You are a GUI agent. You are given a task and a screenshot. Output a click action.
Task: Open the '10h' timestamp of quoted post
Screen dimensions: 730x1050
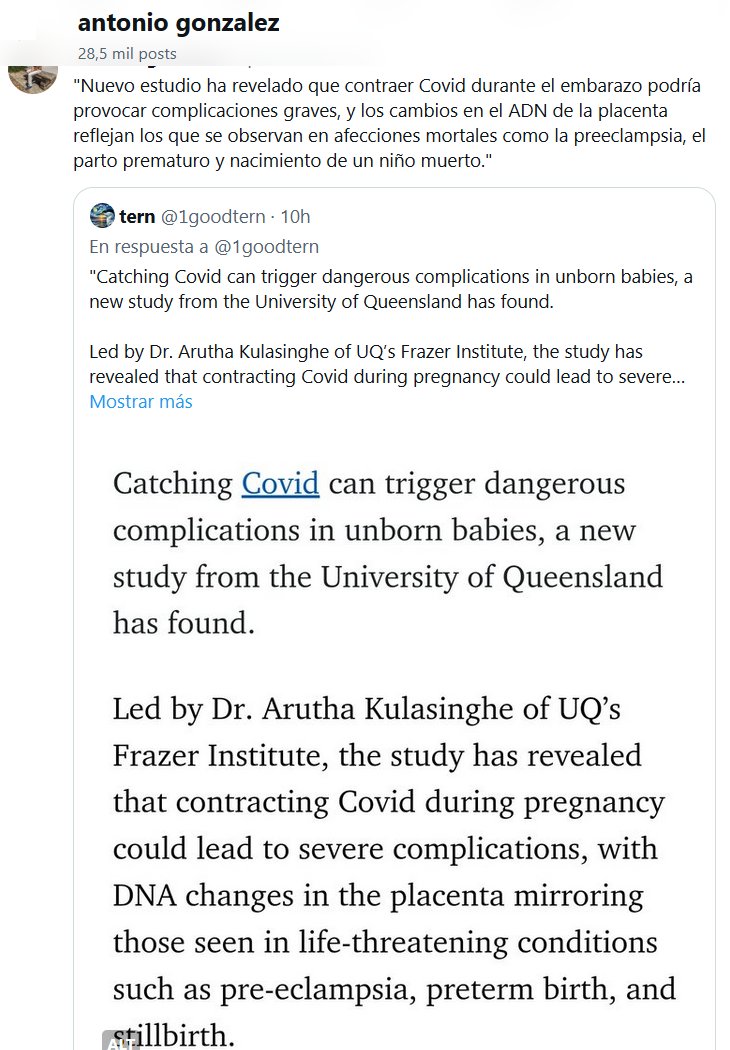click(296, 217)
